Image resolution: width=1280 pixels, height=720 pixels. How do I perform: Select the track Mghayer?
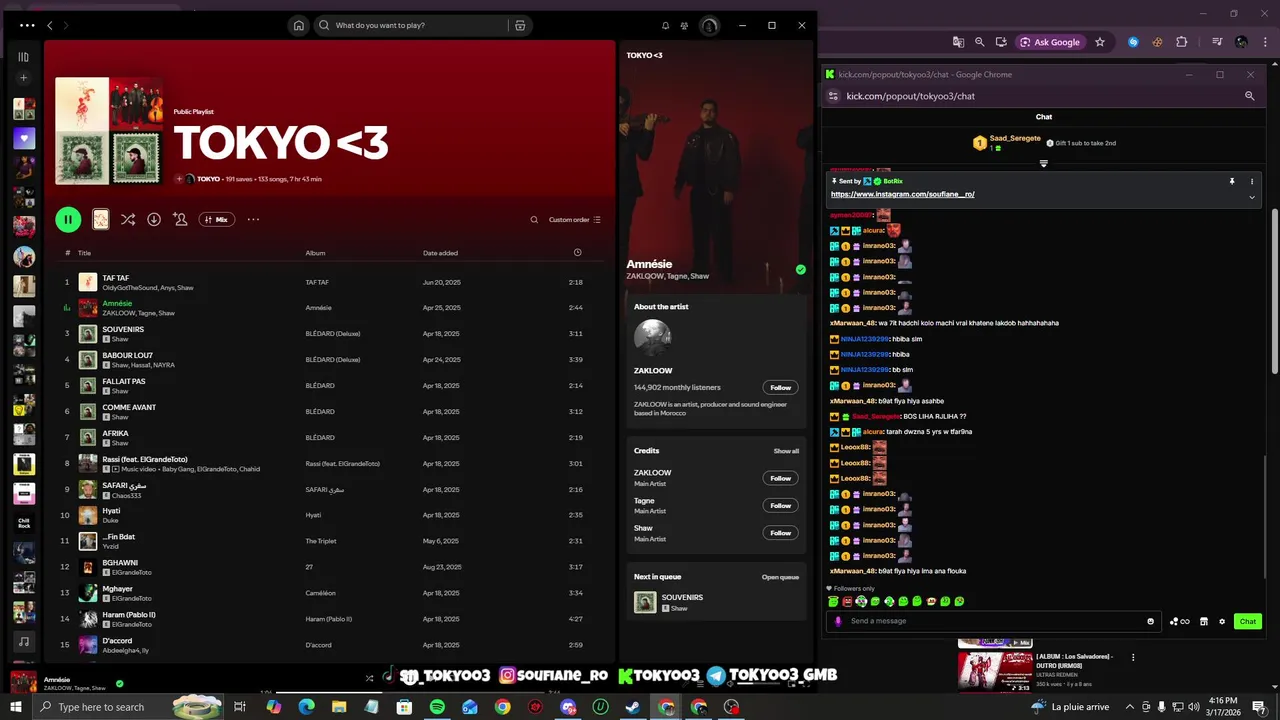(117, 589)
